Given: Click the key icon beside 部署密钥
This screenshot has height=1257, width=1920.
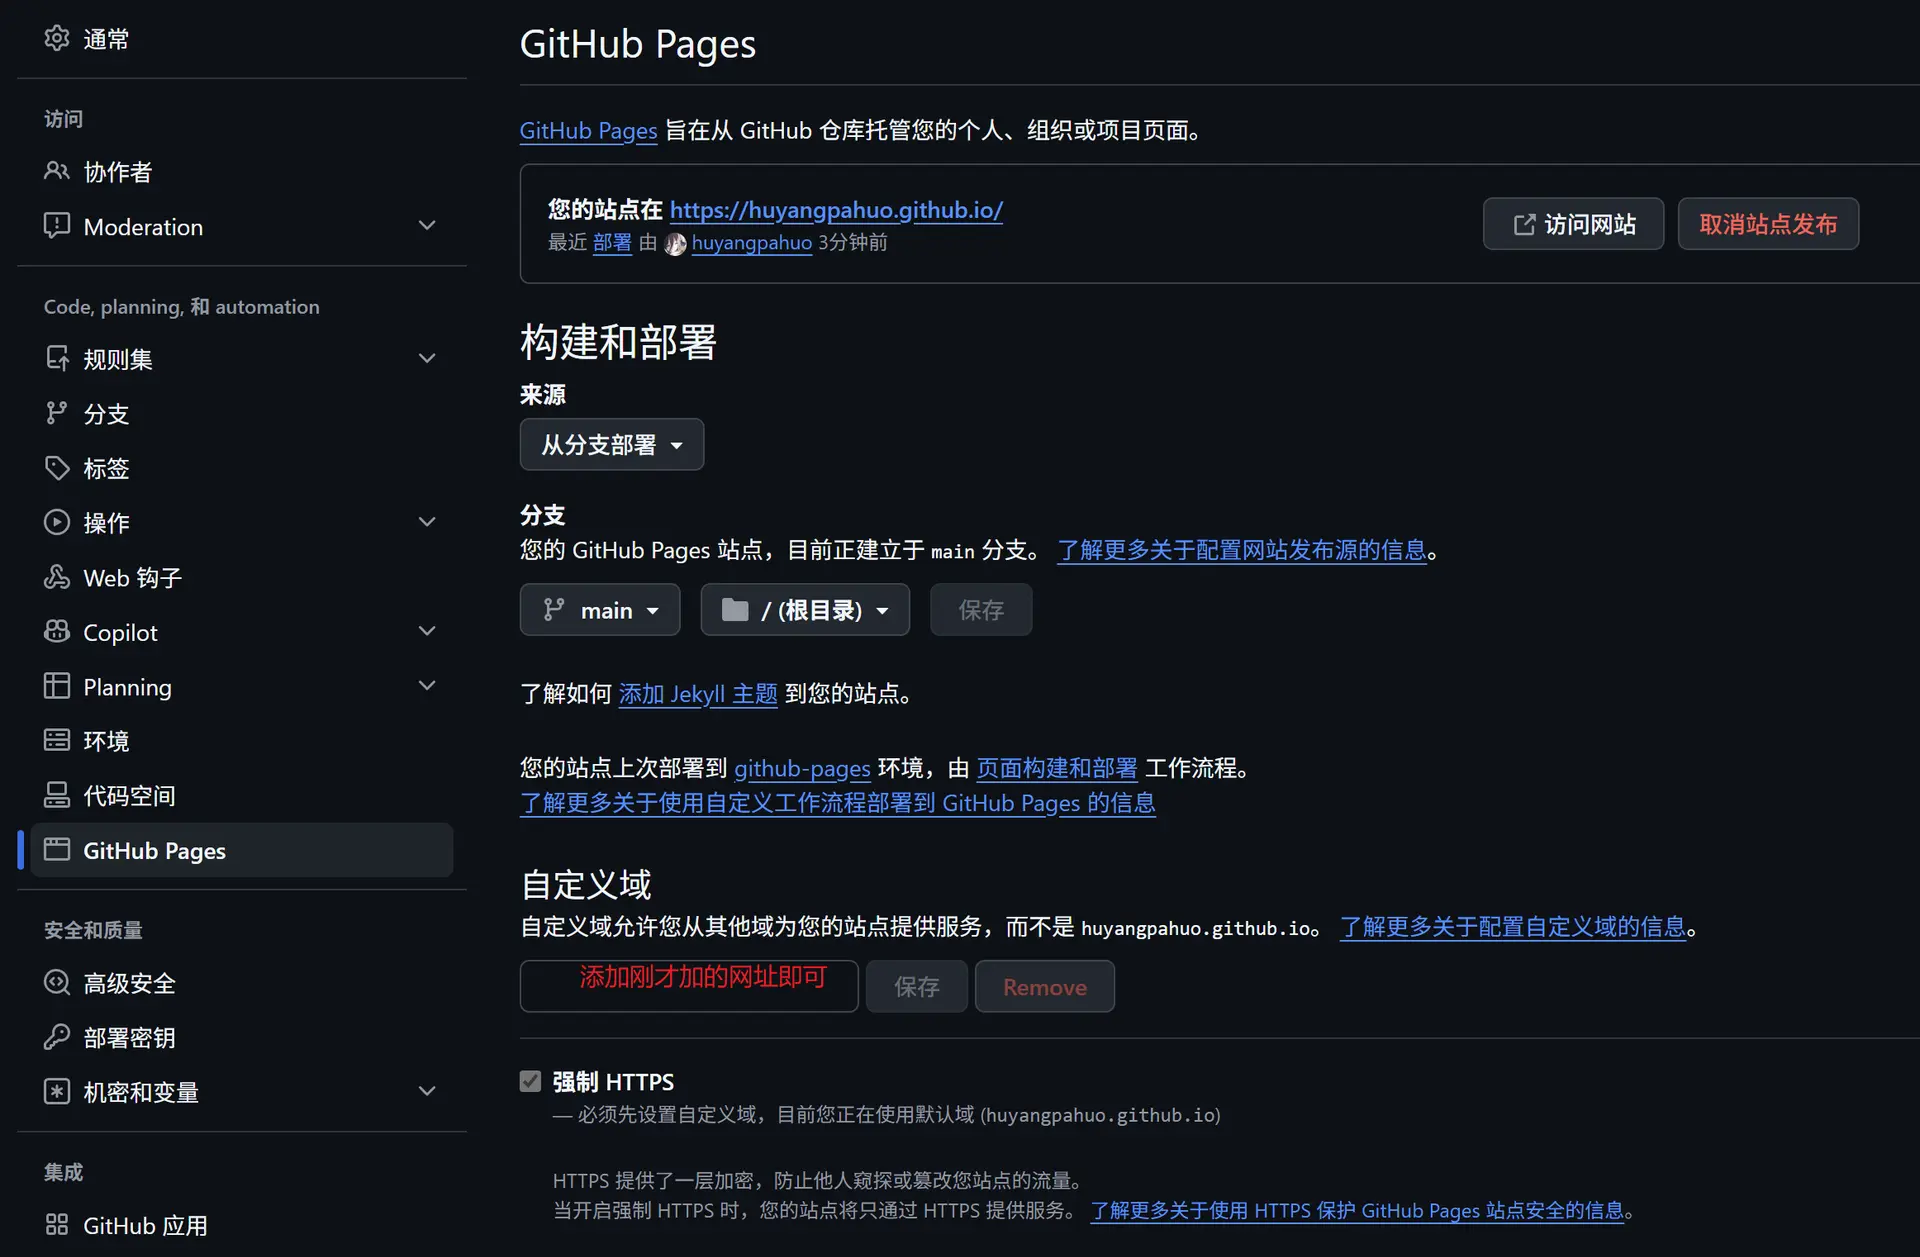Looking at the screenshot, I should 57,1037.
